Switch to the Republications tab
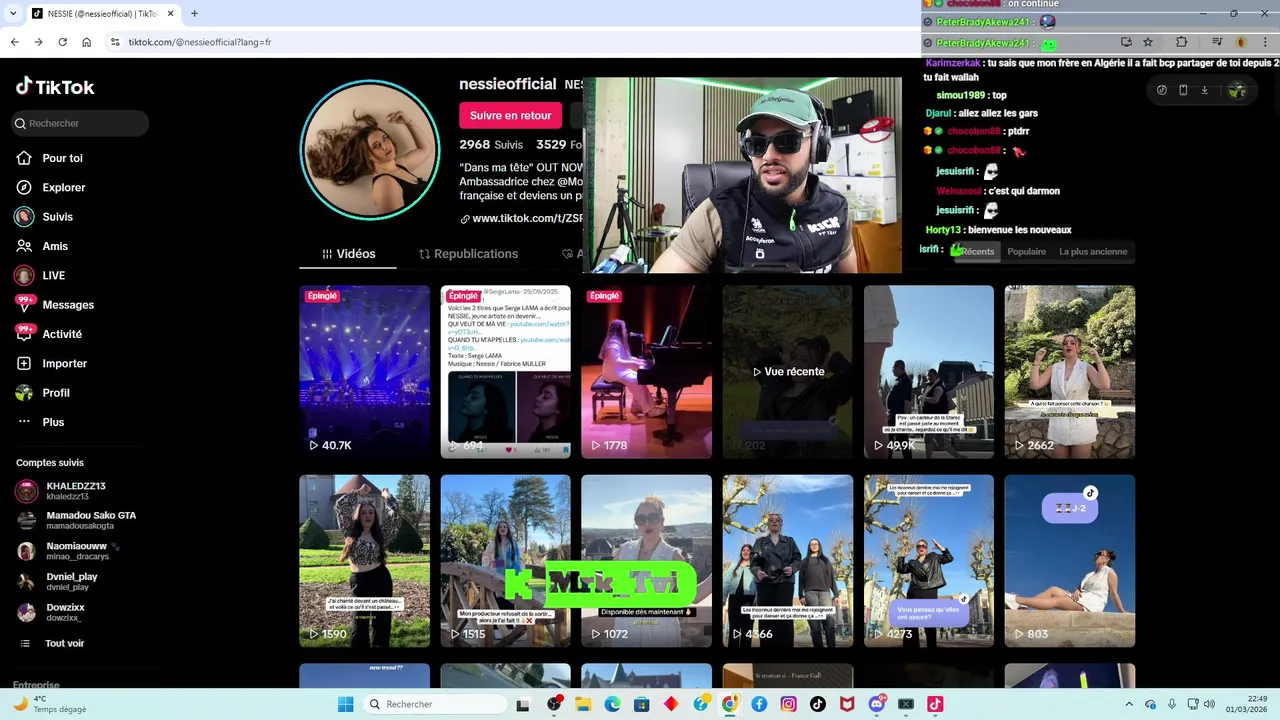 tap(468, 254)
